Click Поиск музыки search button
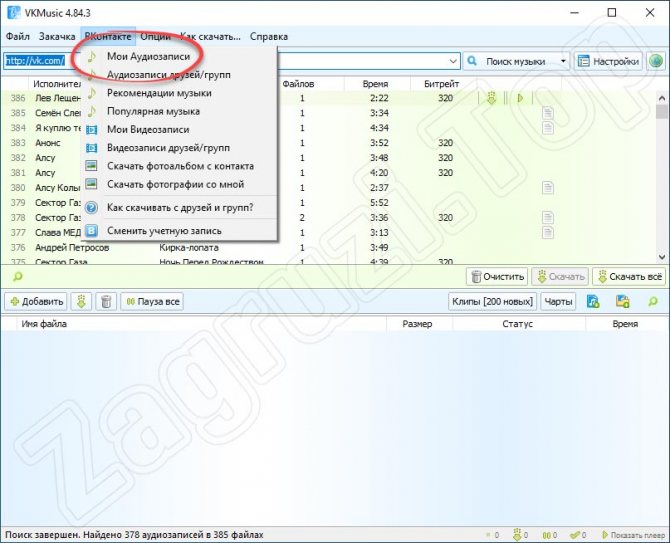This screenshot has width=670, height=543. pos(510,62)
